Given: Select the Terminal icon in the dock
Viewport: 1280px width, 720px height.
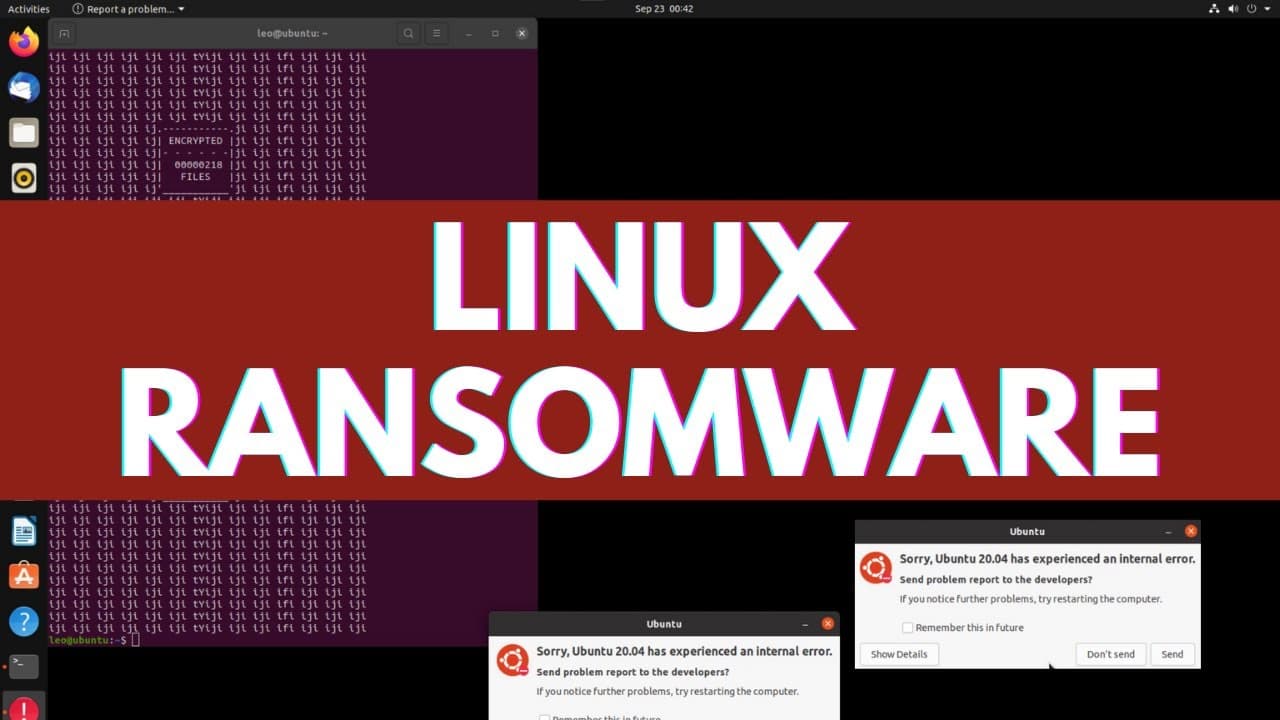Looking at the screenshot, I should pos(24,665).
